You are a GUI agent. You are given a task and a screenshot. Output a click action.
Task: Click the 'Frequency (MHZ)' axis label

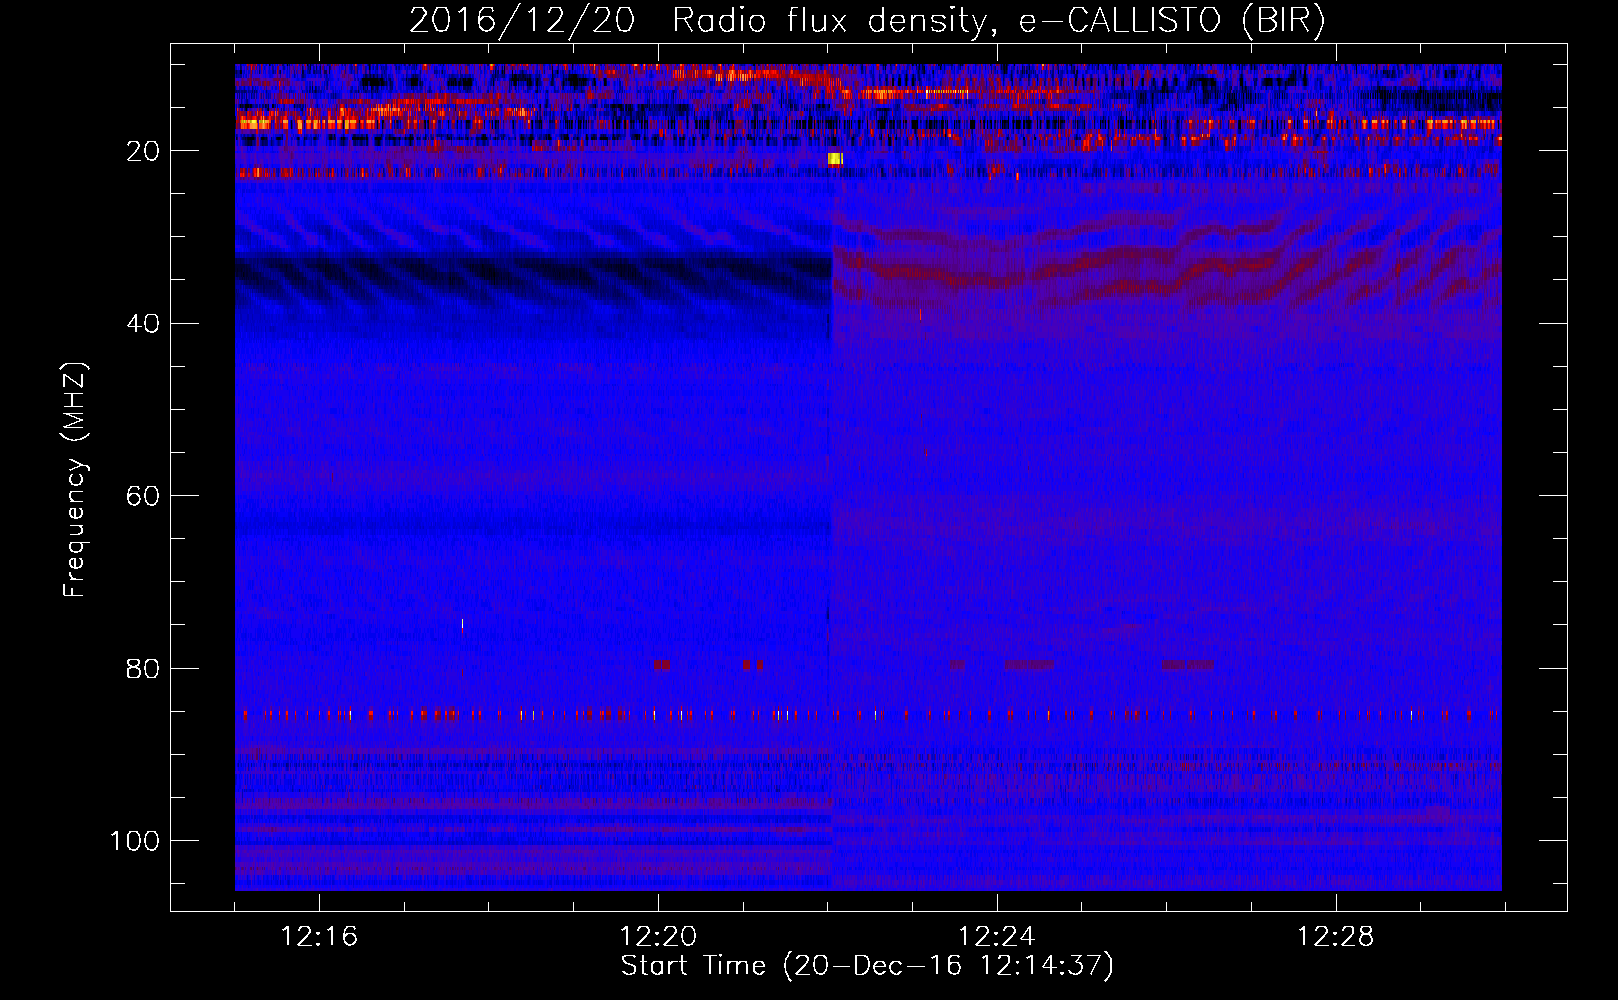click(75, 480)
